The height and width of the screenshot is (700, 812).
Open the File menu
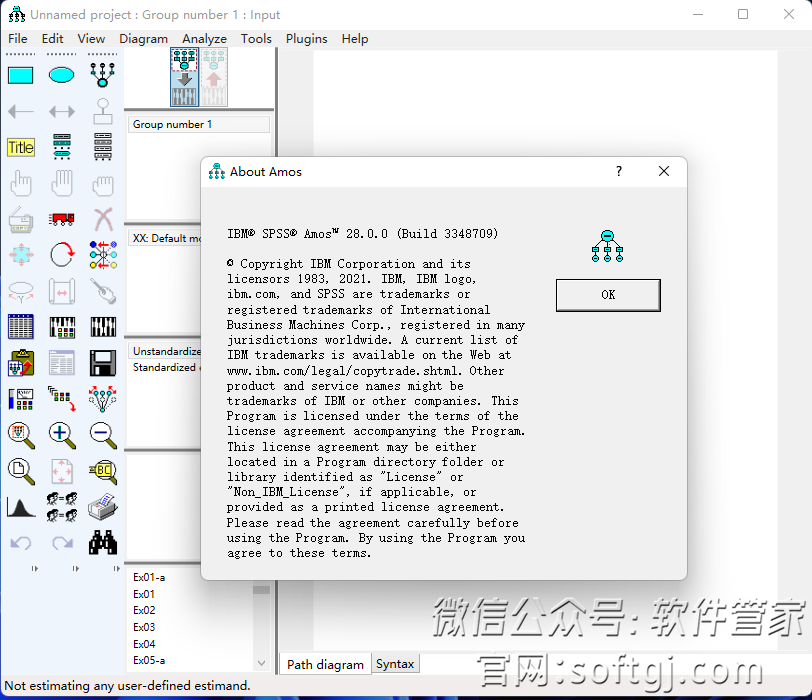18,39
